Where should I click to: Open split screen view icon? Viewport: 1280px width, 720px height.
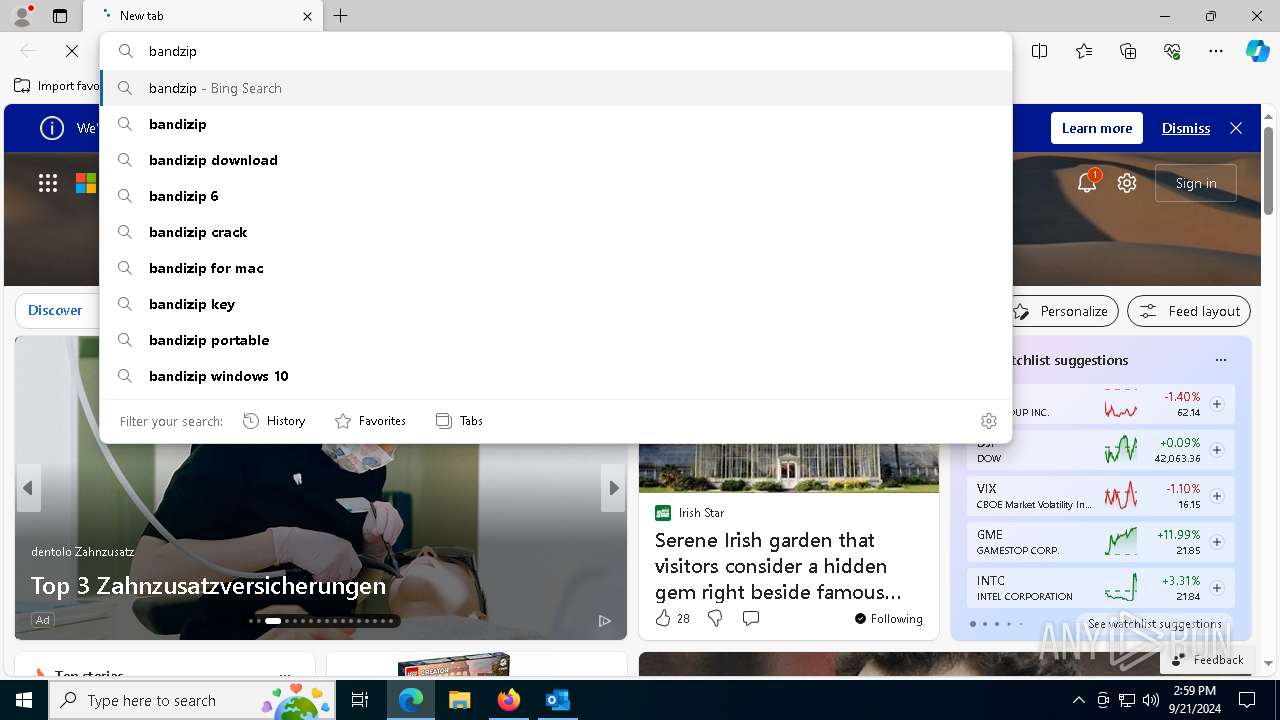click(x=1040, y=51)
